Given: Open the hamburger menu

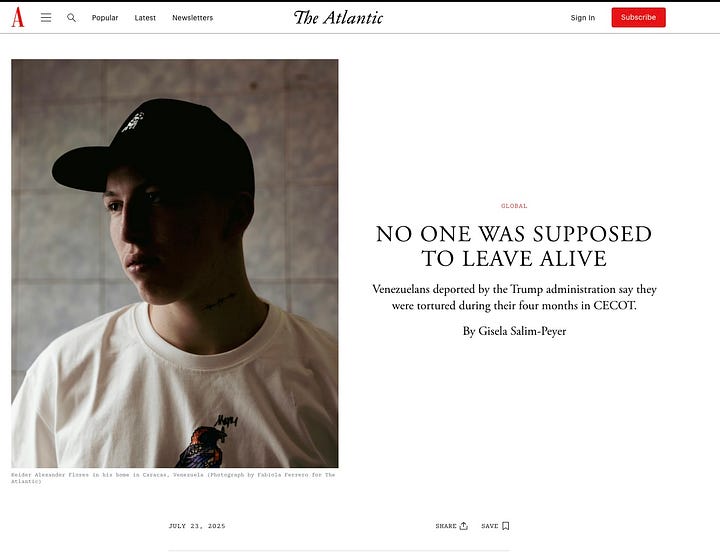Looking at the screenshot, I should click(46, 17).
